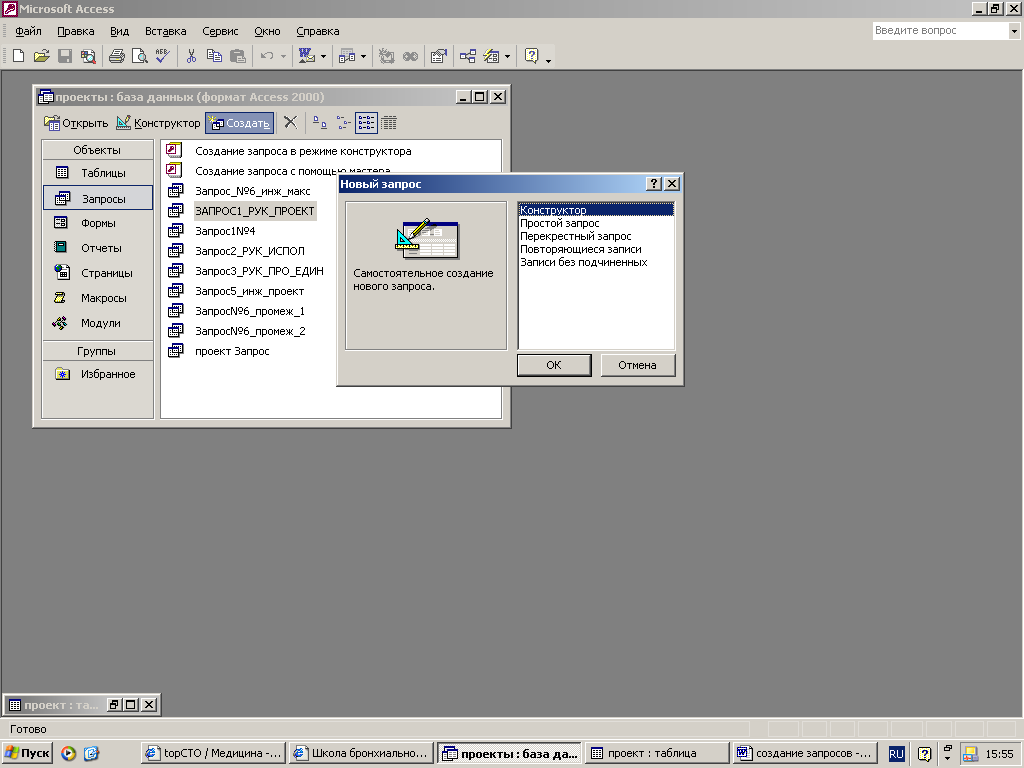Image resolution: width=1024 pixels, height=768 pixels.
Task: Switch to Details view in database window
Action: [389, 122]
